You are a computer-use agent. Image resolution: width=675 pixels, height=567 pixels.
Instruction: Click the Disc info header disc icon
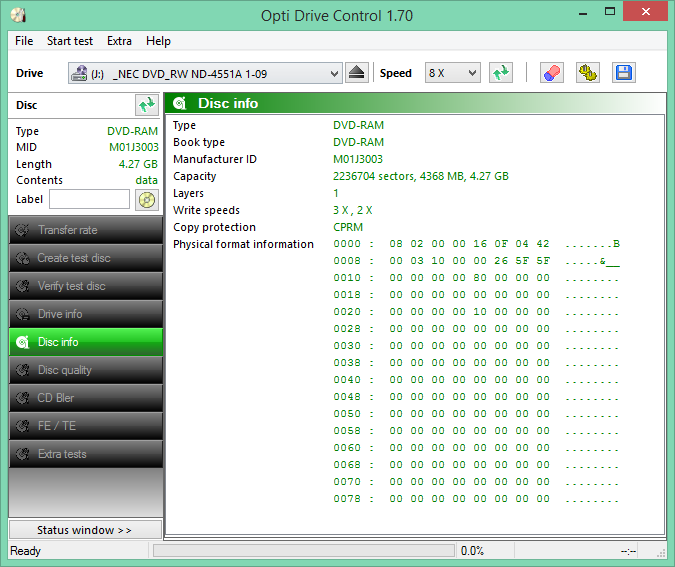(180, 103)
